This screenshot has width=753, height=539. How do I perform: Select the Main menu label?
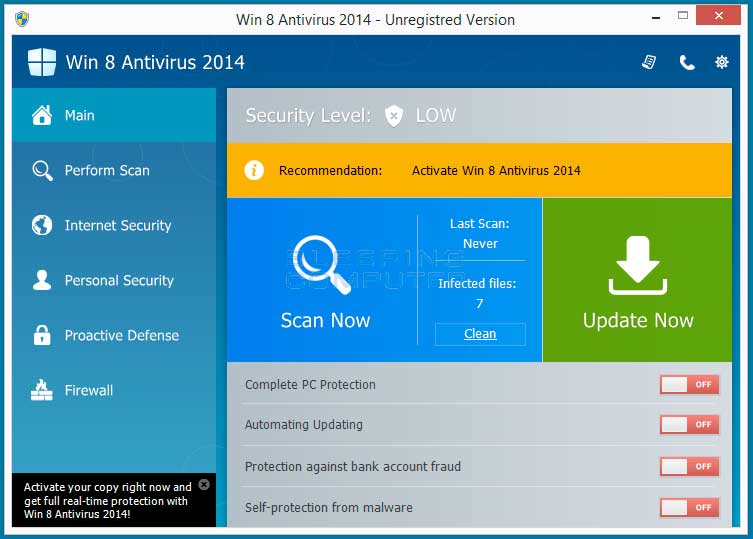[x=80, y=115]
